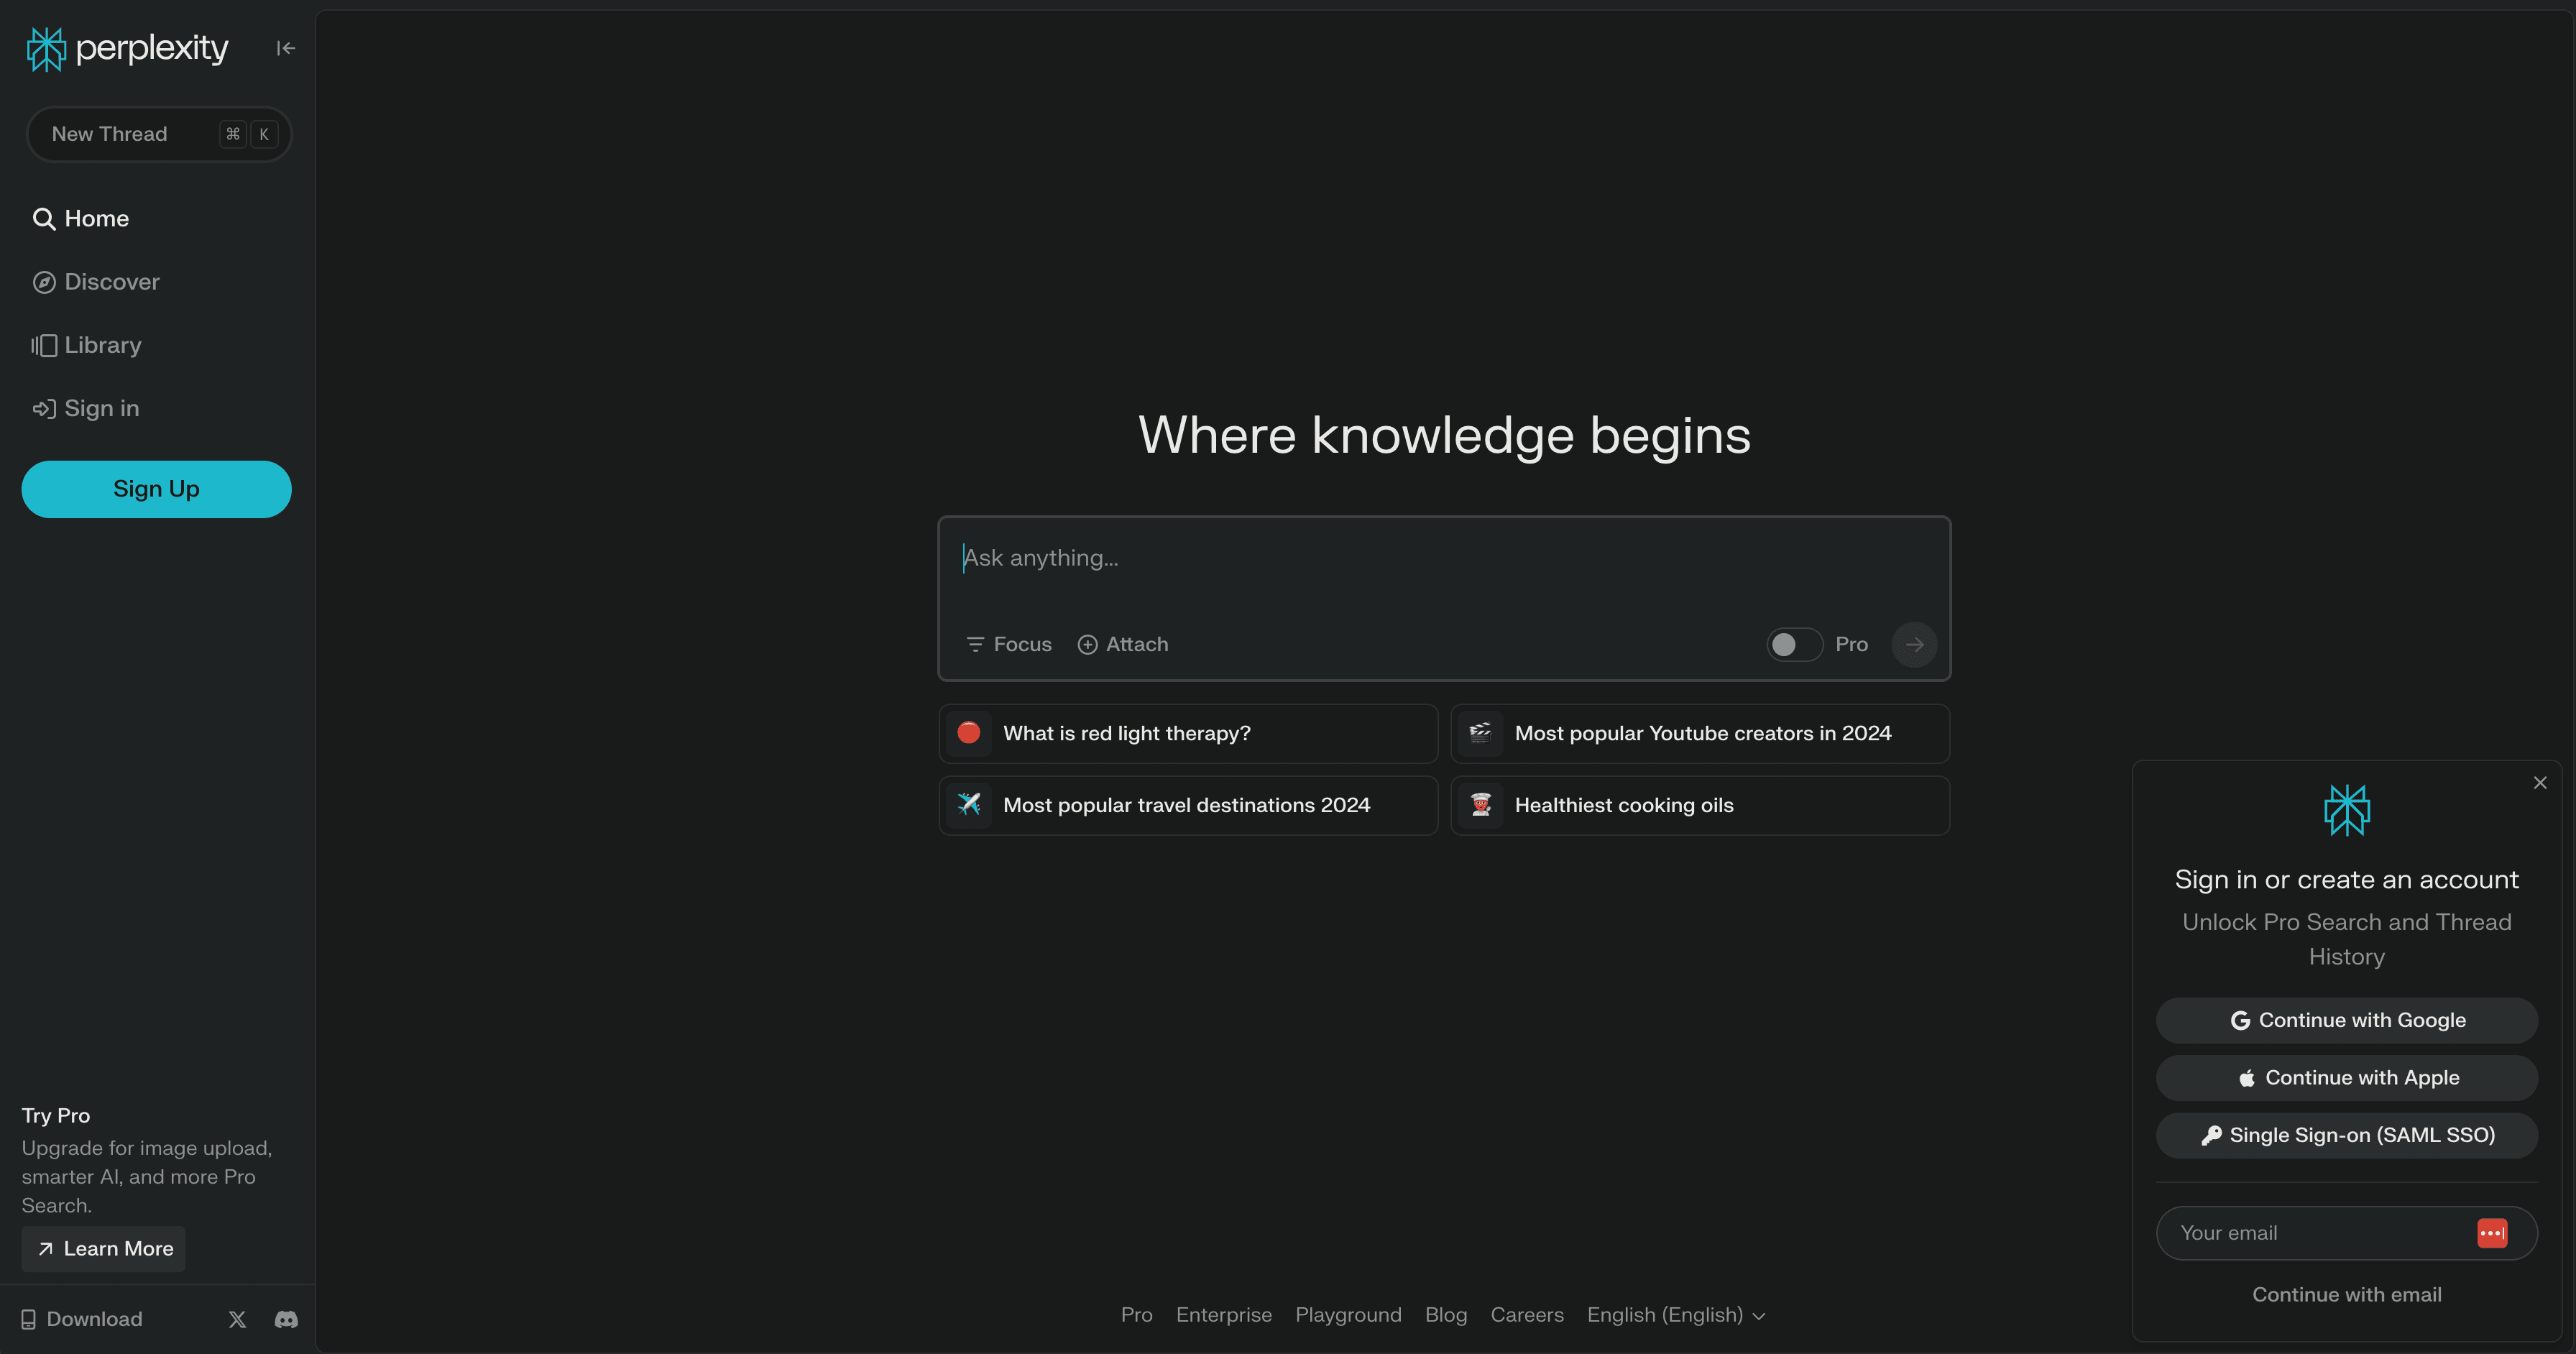Viewport: 2576px width, 1354px height.
Task: Choose the red light therapy suggestion
Action: pos(1188,734)
